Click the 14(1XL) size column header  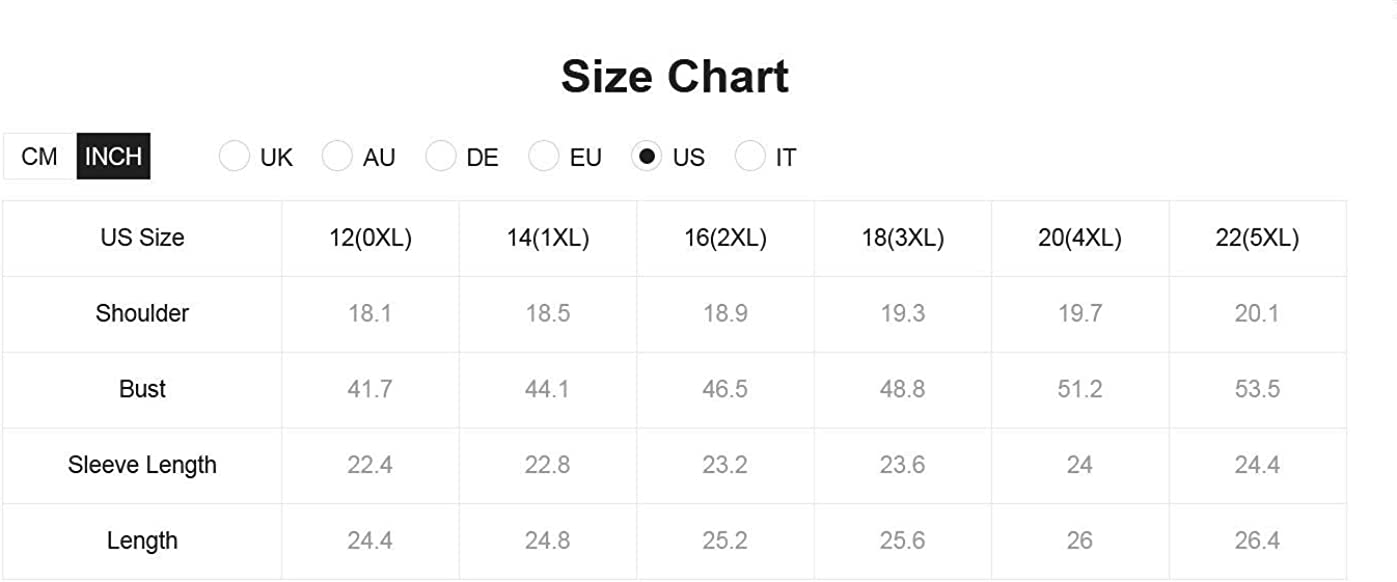coord(547,238)
